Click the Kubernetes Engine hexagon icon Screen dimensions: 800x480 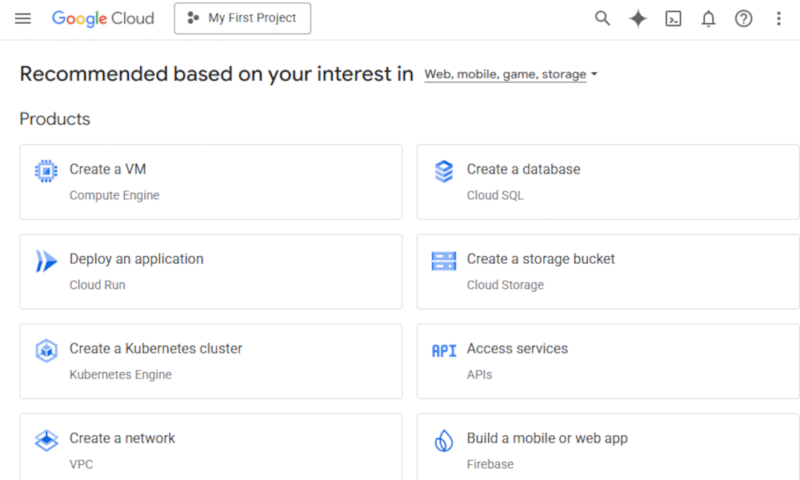46,351
